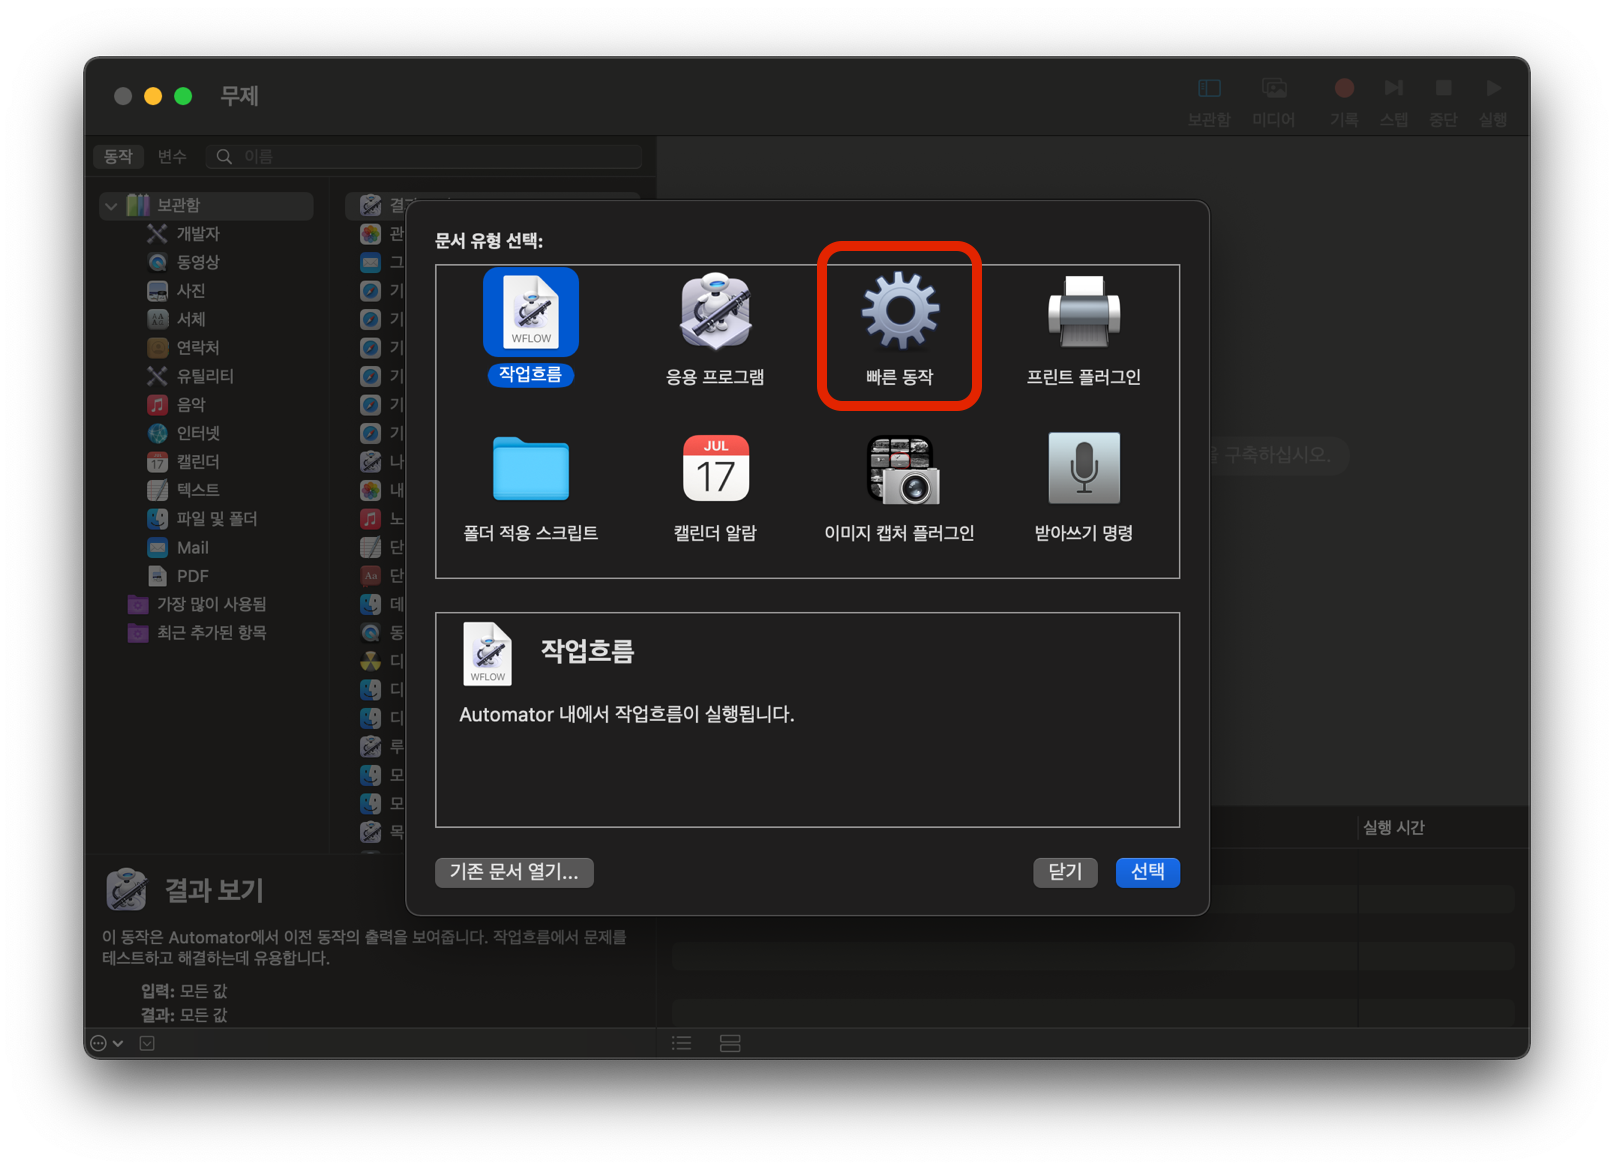This screenshot has height=1170, width=1614.
Task: Toggle the description panel checkbox button
Action: [x=147, y=1043]
